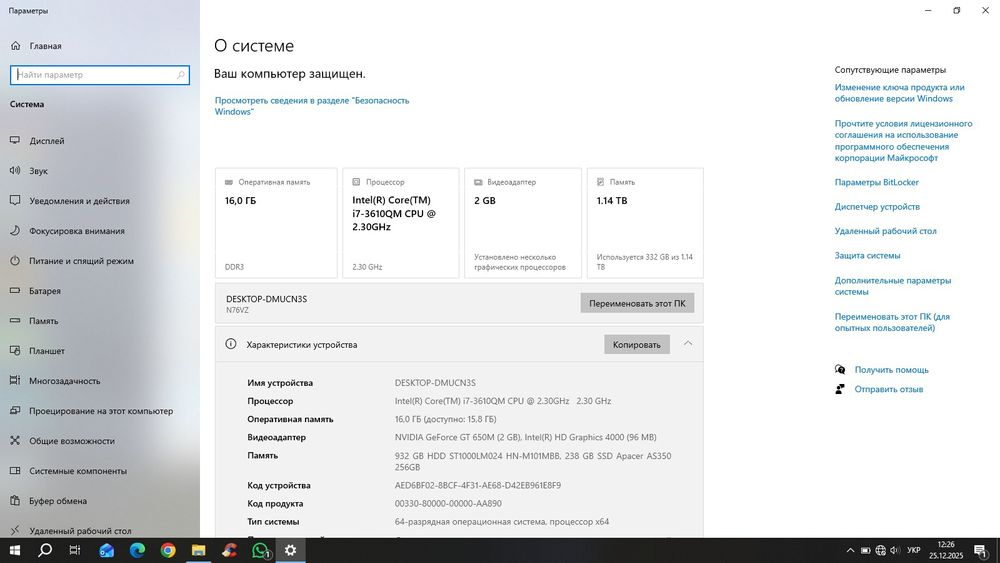The image size is (1000, 563).
Task: Click the Копировать button
Action: point(636,344)
